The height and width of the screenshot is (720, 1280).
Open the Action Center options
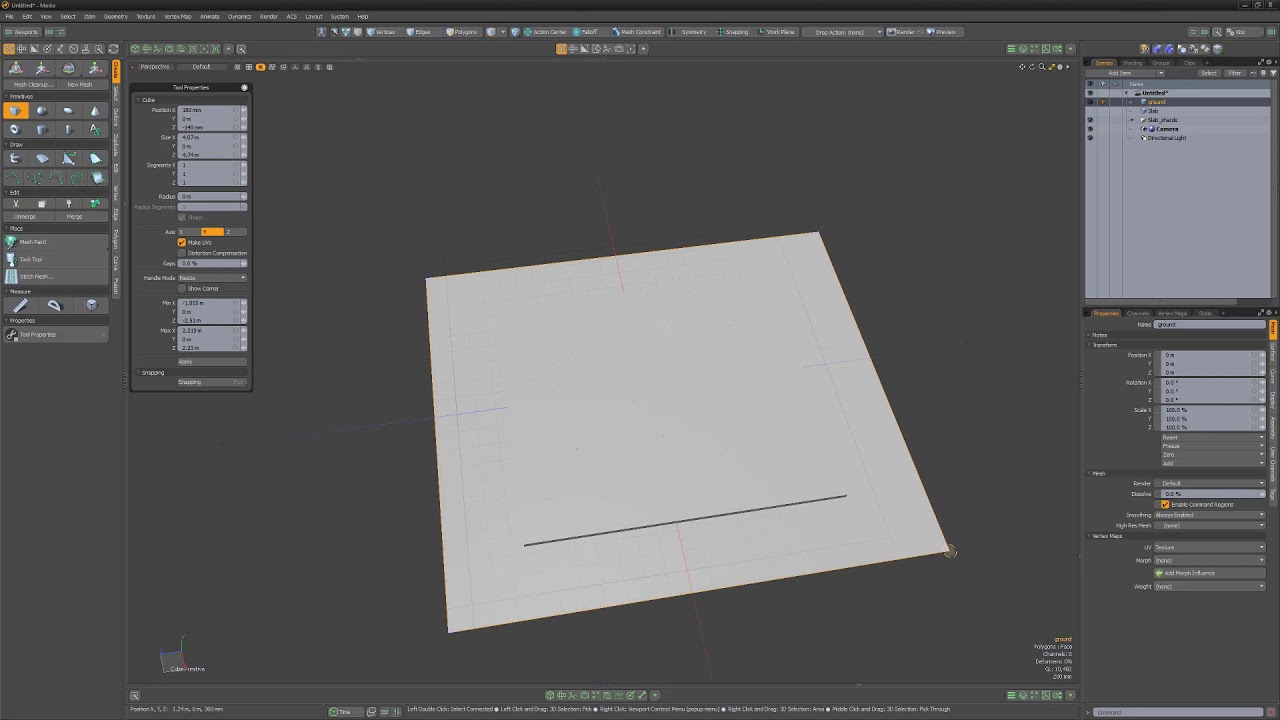click(x=546, y=32)
